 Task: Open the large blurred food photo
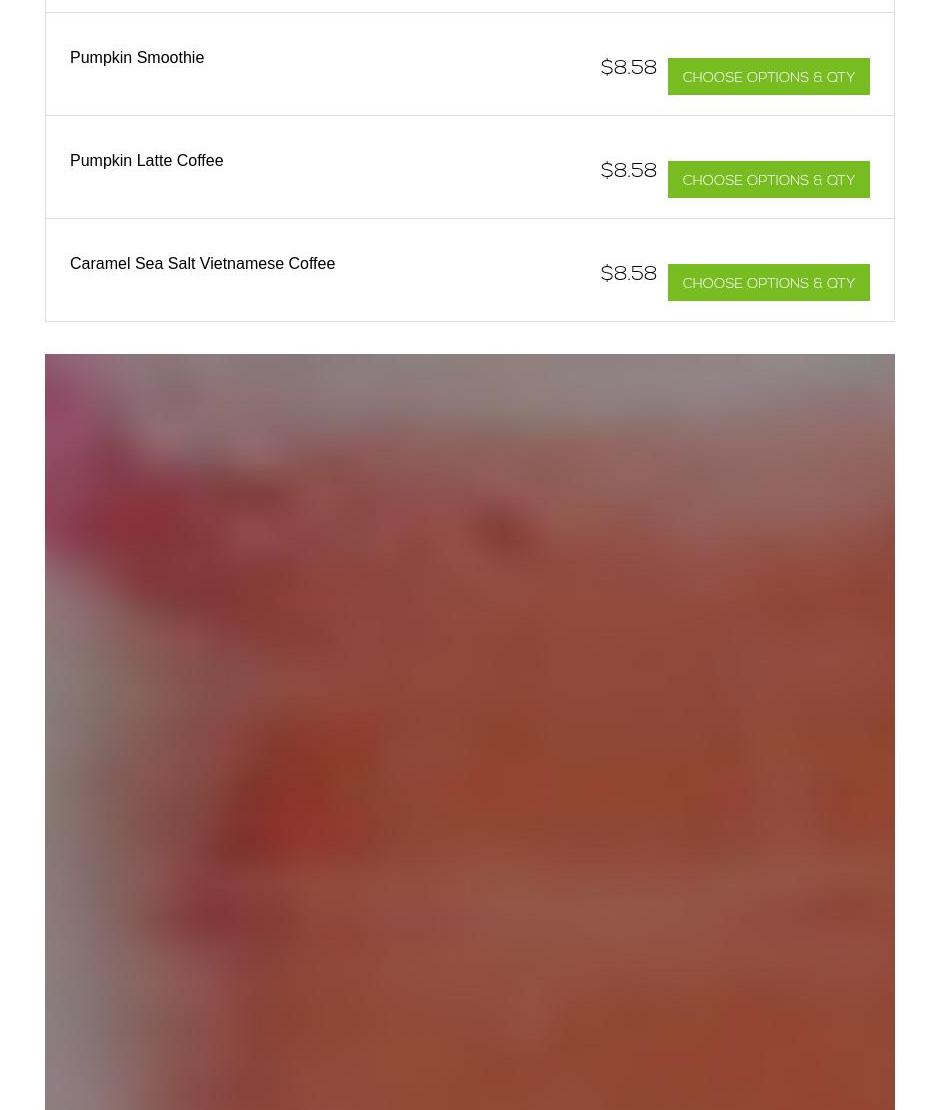click(x=469, y=732)
